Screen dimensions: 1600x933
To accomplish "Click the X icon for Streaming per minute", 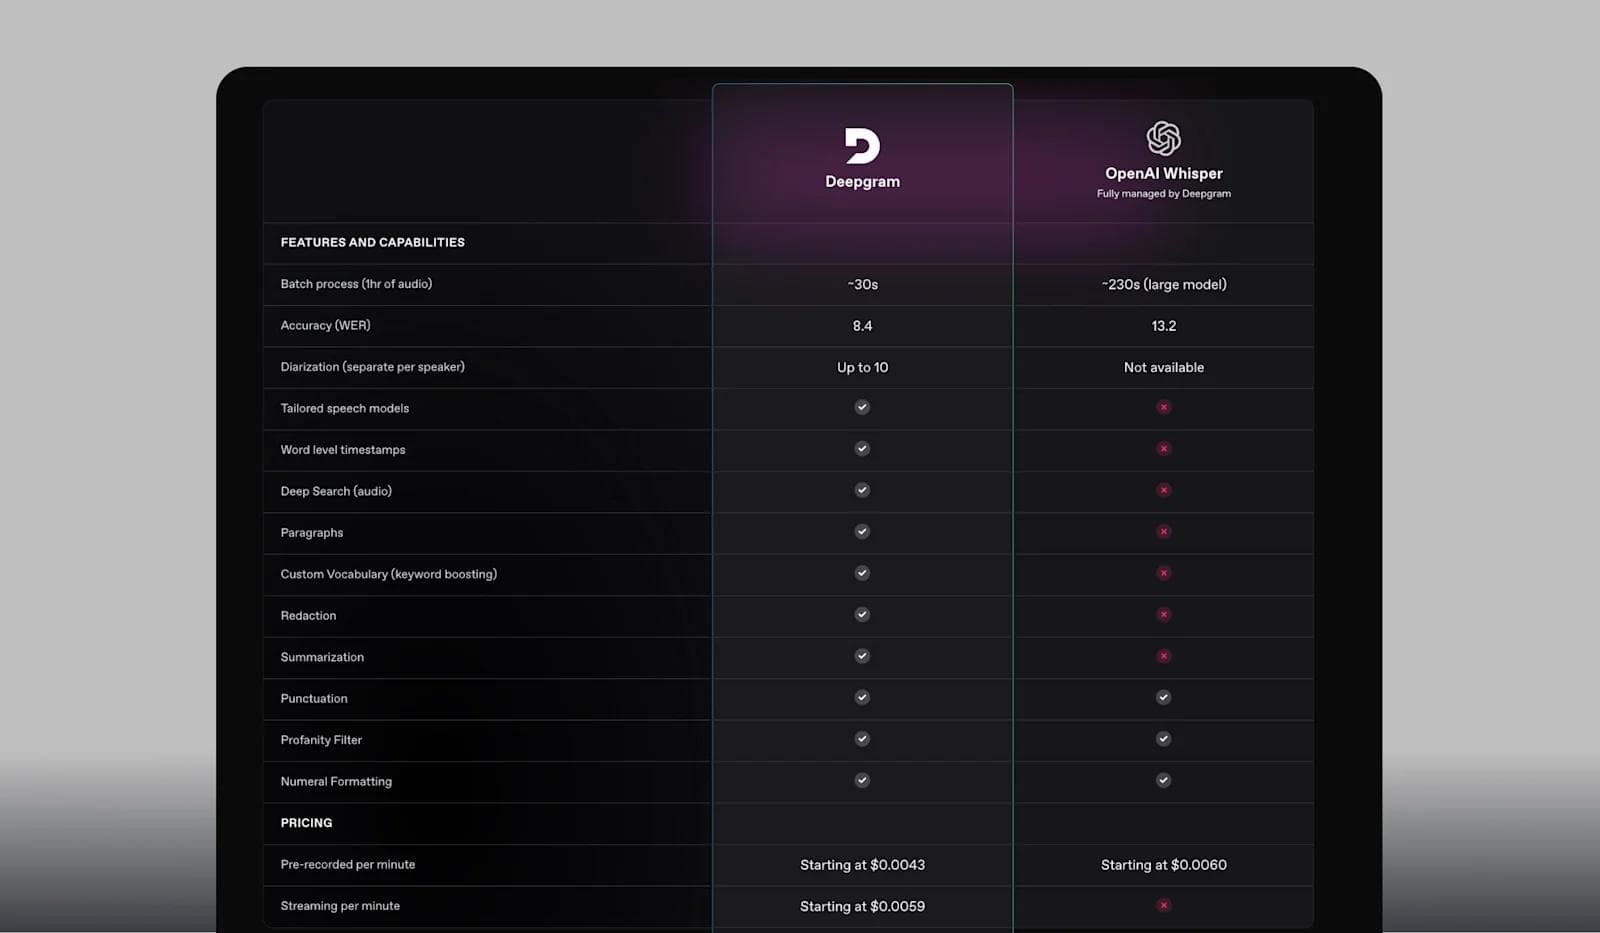I will tap(1163, 904).
